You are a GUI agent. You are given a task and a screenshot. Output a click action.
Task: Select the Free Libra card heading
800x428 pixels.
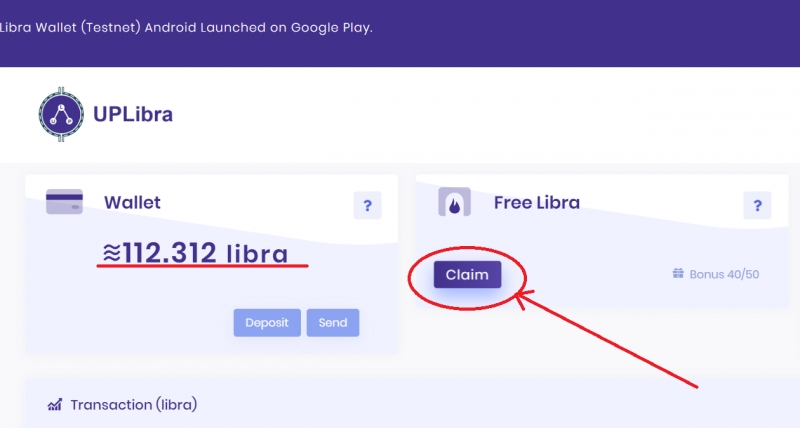pos(537,203)
